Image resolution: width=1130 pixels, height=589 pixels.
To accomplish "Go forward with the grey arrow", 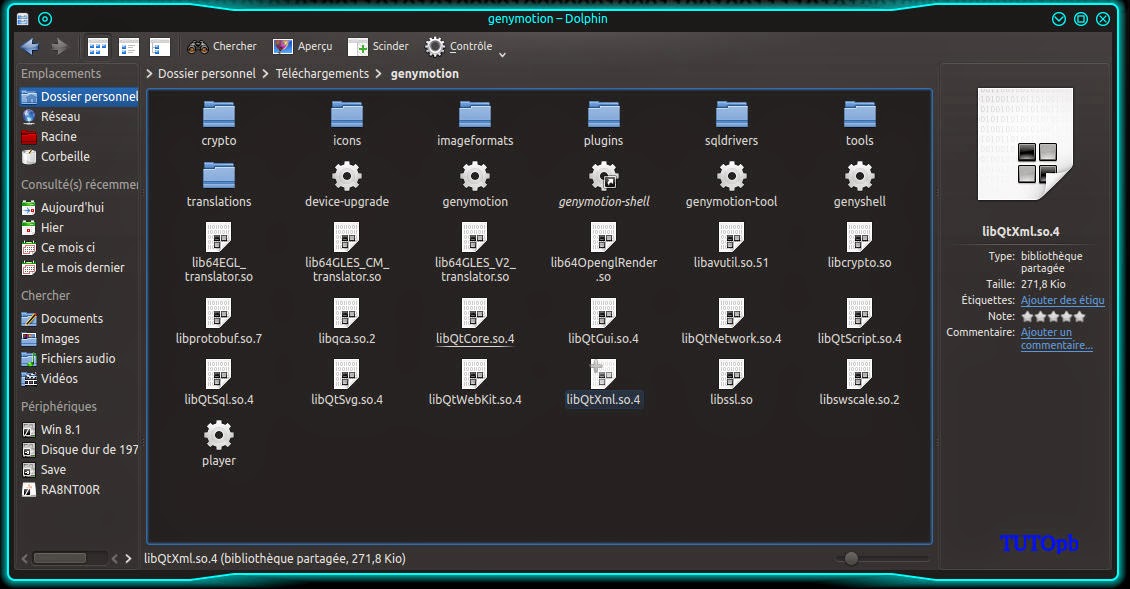I will 59,47.
